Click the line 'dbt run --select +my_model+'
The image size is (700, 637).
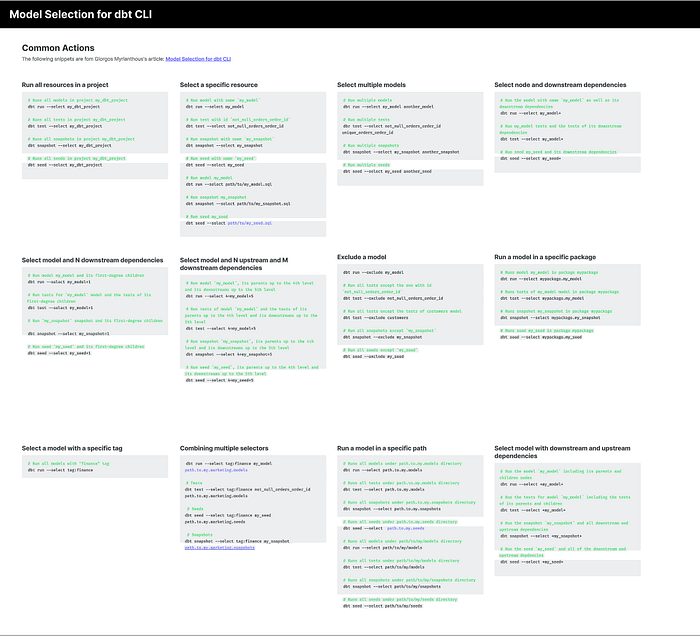(x=531, y=484)
